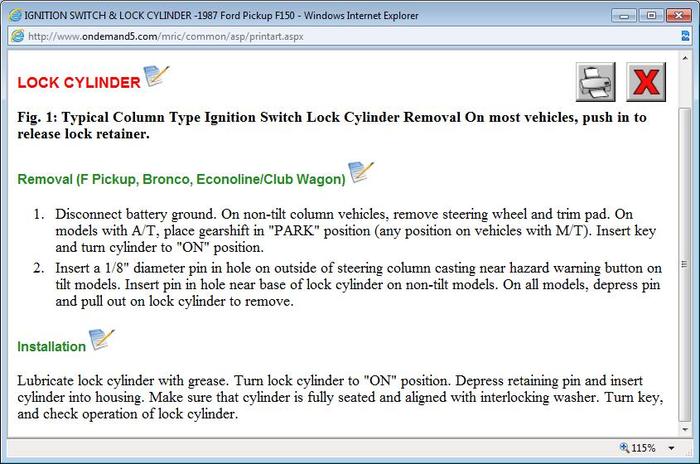The height and width of the screenshot is (464, 700).
Task: Click the compatibility view icon in address bar
Action: [x=685, y=36]
